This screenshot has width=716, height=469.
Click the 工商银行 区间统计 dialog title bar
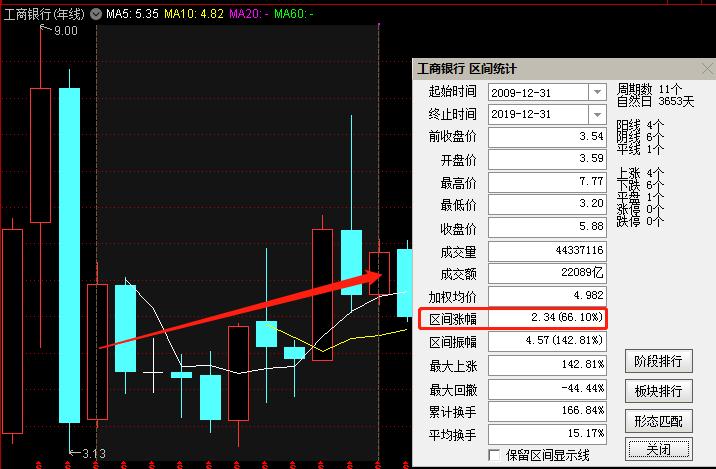click(x=564, y=69)
